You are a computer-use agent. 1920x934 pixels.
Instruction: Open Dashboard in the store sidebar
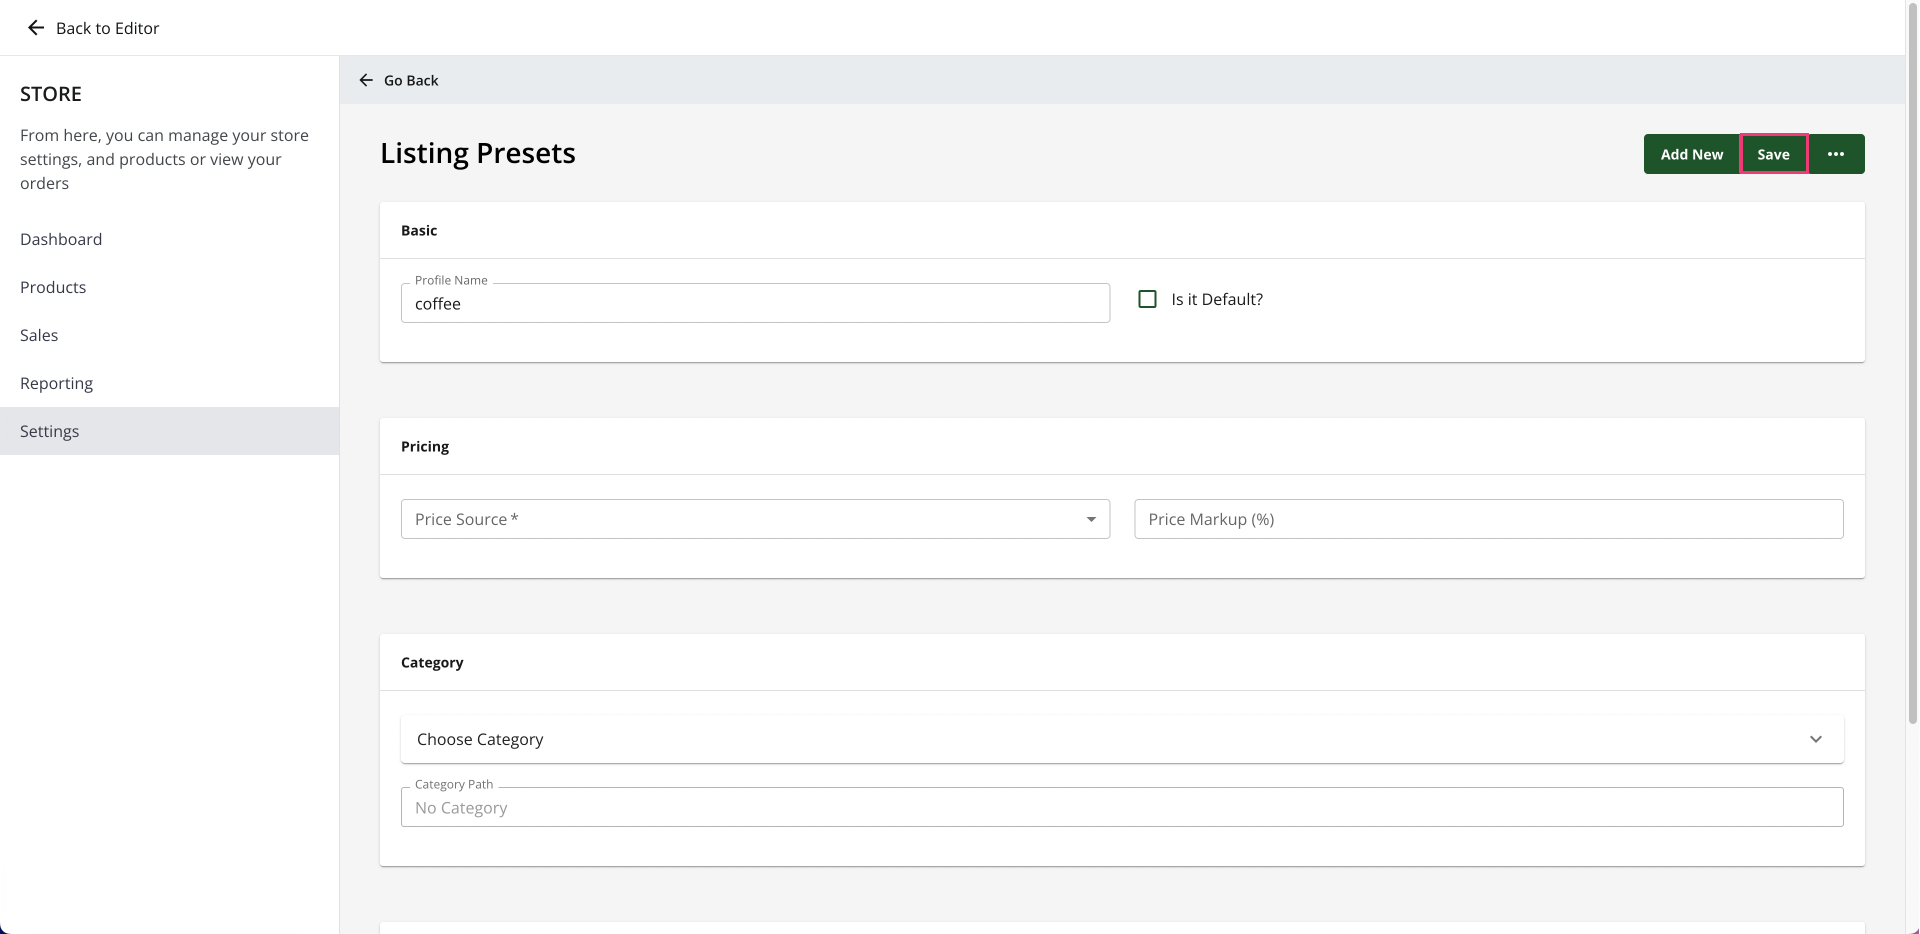(61, 239)
